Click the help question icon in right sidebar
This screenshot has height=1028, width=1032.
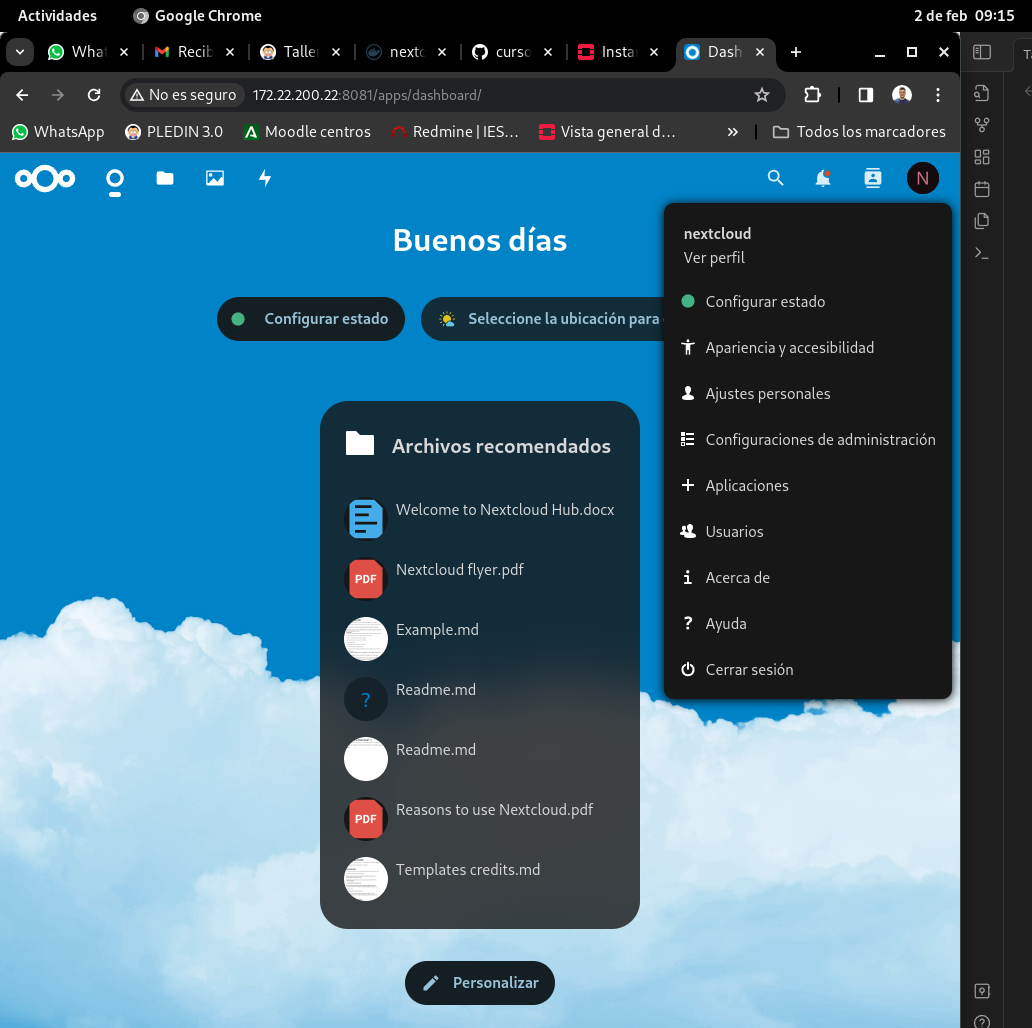pyautogui.click(x=982, y=1021)
